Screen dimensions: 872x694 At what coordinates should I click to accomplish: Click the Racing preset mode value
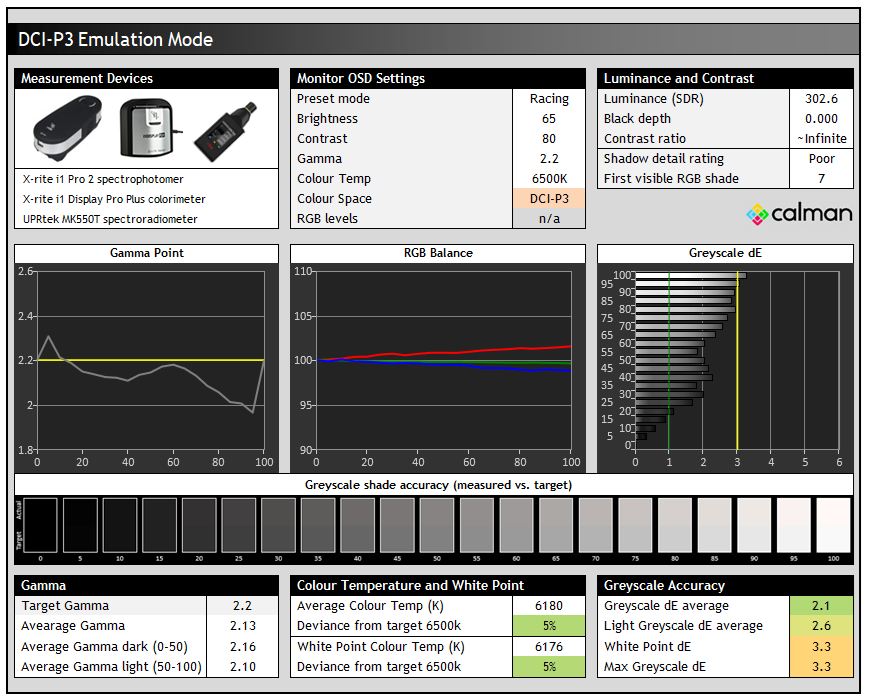click(x=548, y=99)
